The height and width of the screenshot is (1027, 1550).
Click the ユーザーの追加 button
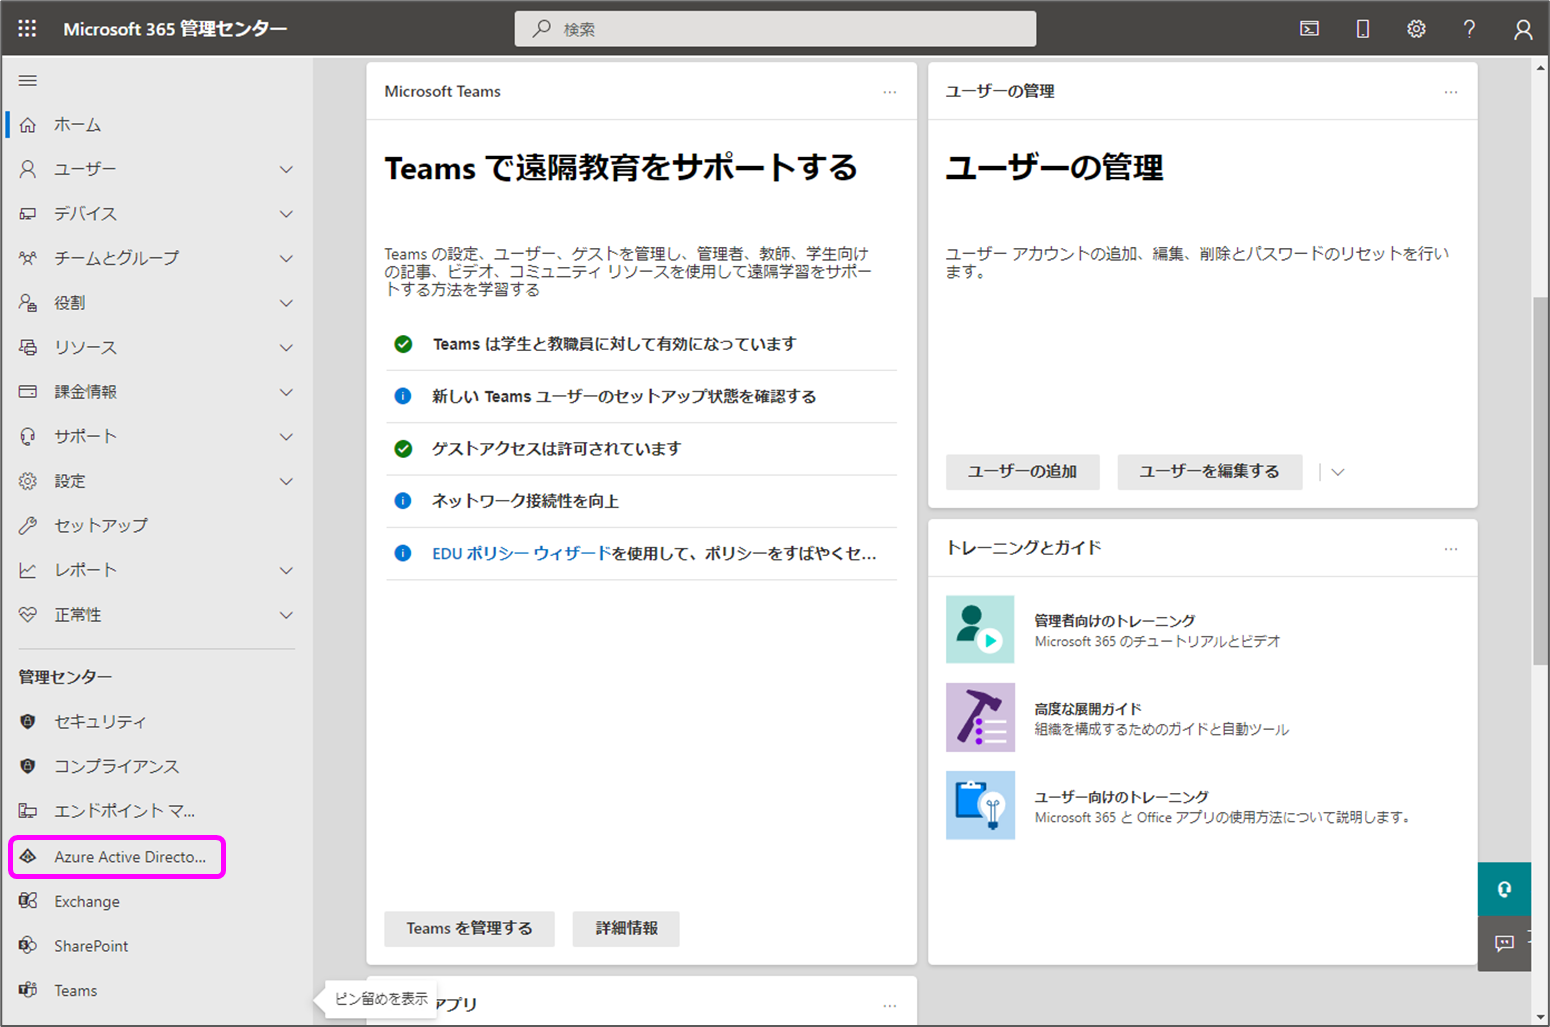click(x=1022, y=471)
